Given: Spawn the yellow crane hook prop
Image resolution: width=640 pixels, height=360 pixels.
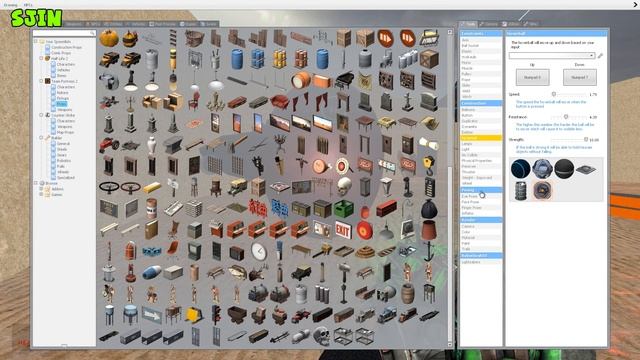Looking at the screenshot, I should coord(429,166).
